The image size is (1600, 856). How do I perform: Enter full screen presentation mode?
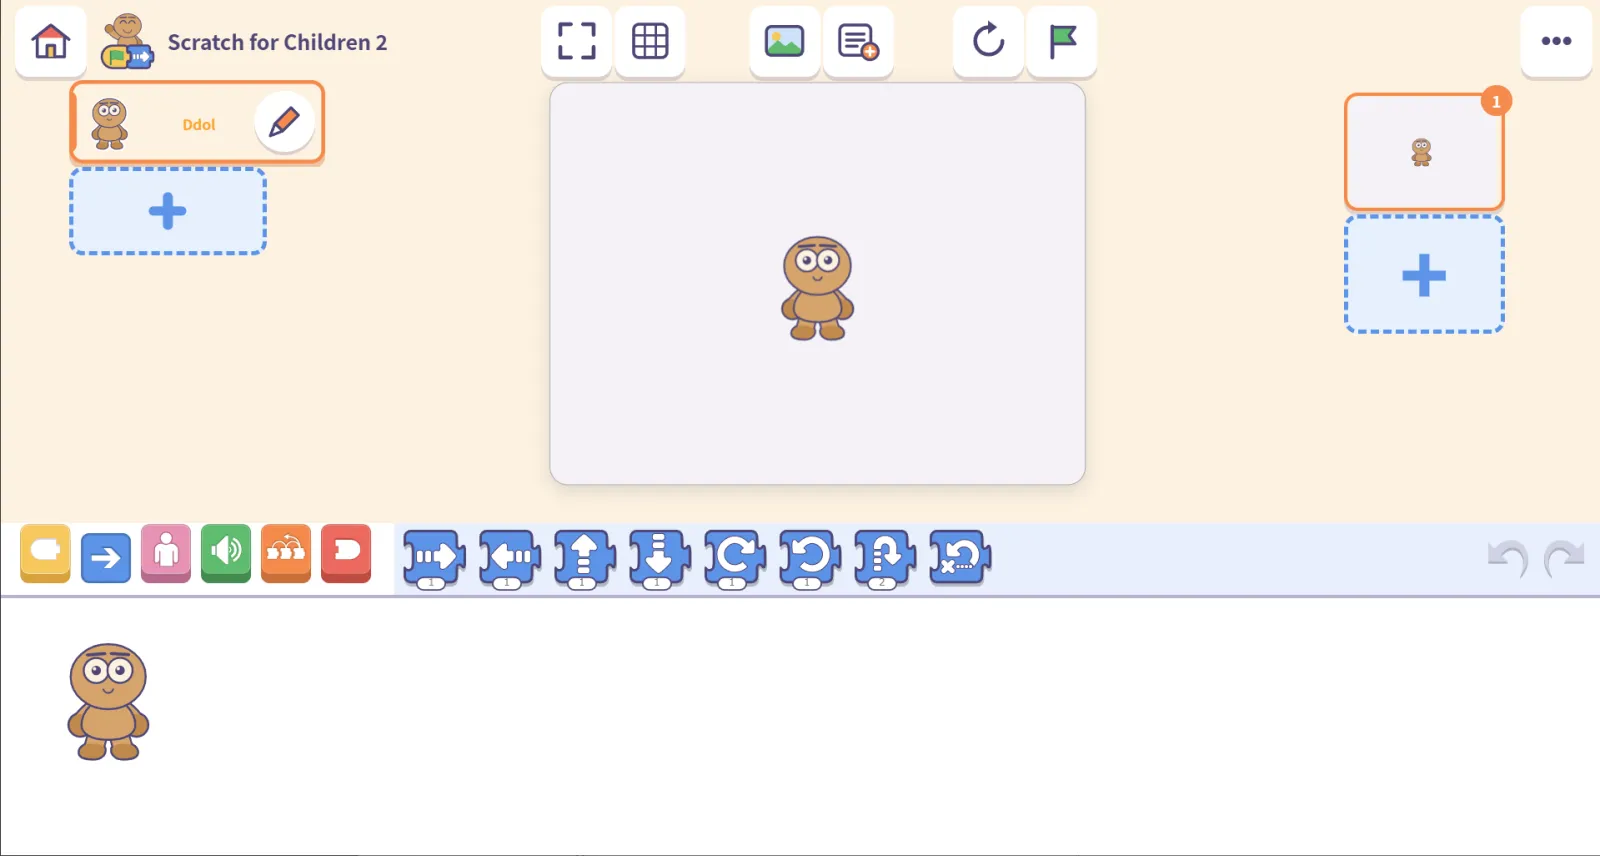pyautogui.click(x=576, y=42)
